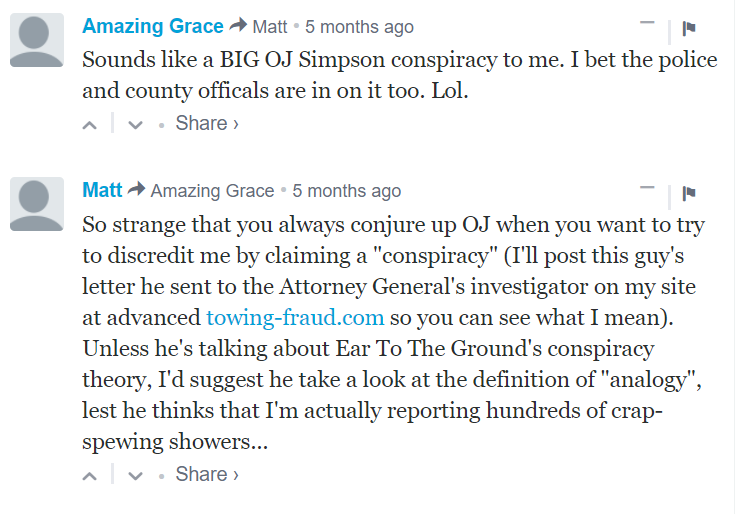Upvote Amazing Grace's OJ Simpson comment
744x514 pixels.
(90, 125)
